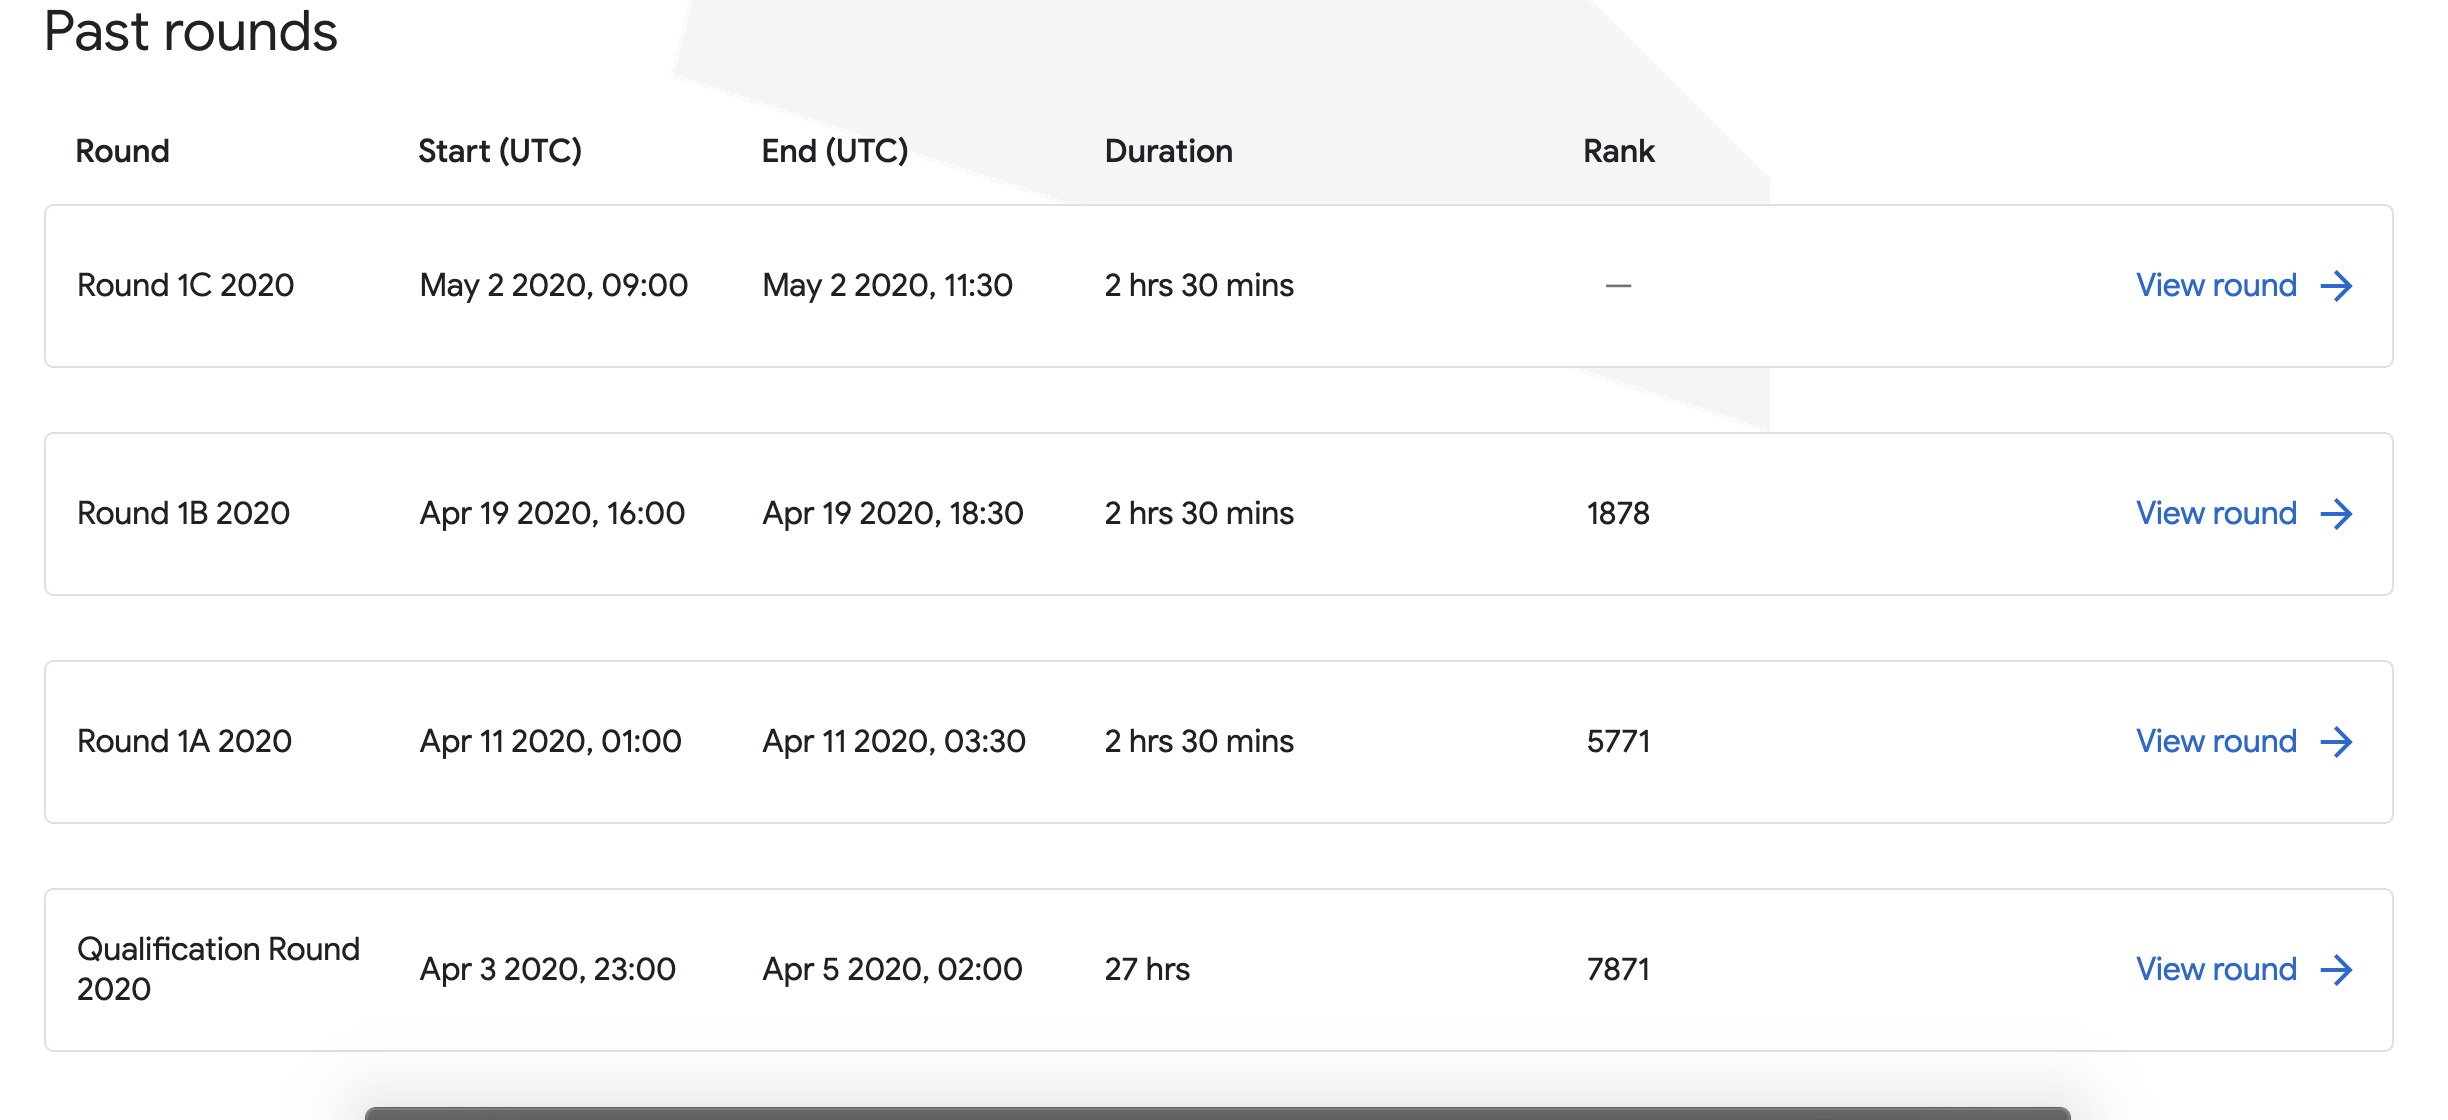Click the arrow icon for Round 1B 2020
The width and height of the screenshot is (2448, 1120).
(2337, 514)
